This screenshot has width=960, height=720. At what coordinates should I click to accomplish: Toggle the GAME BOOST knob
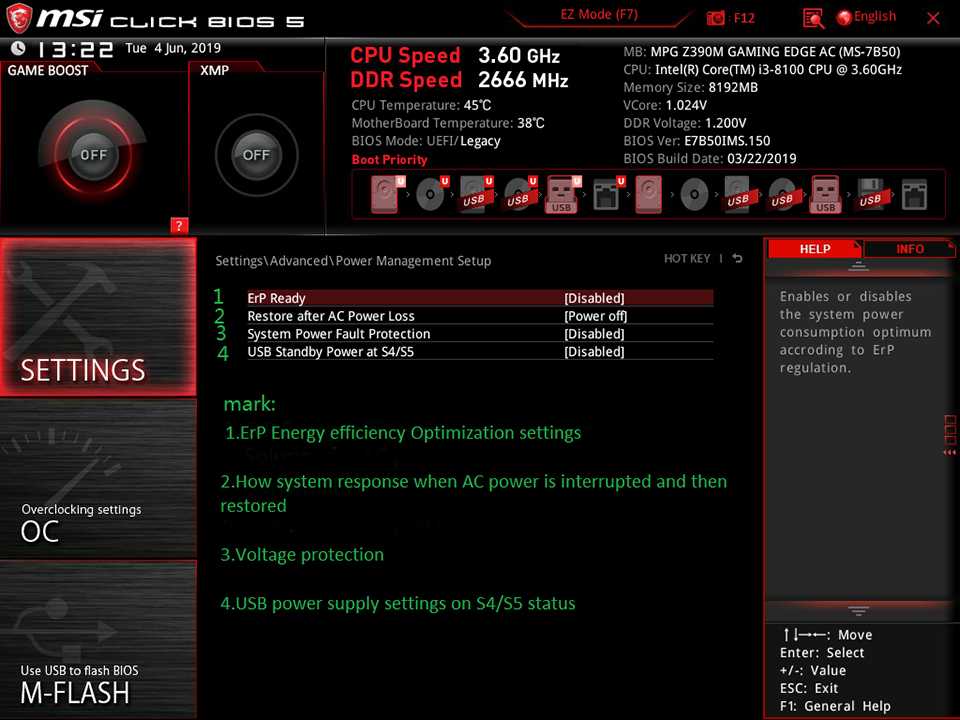coord(93,155)
